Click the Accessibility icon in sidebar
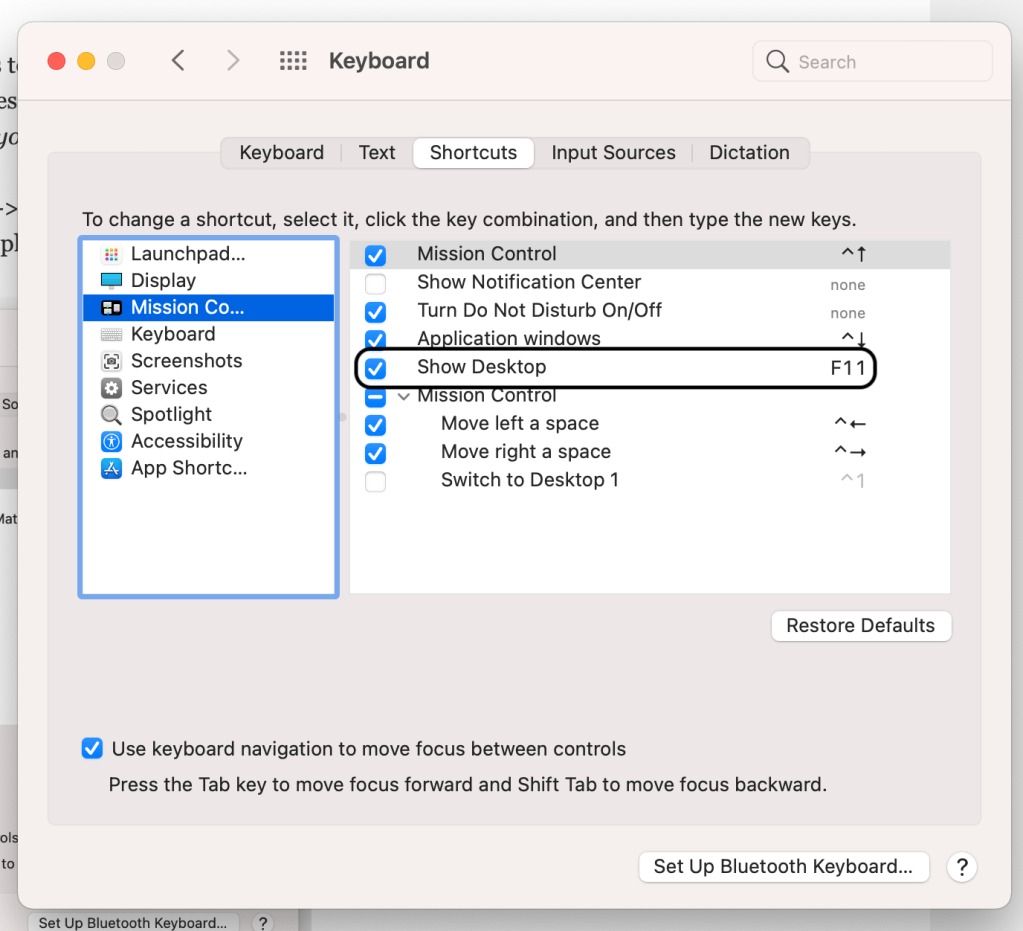Image resolution: width=1023 pixels, height=931 pixels. click(112, 441)
